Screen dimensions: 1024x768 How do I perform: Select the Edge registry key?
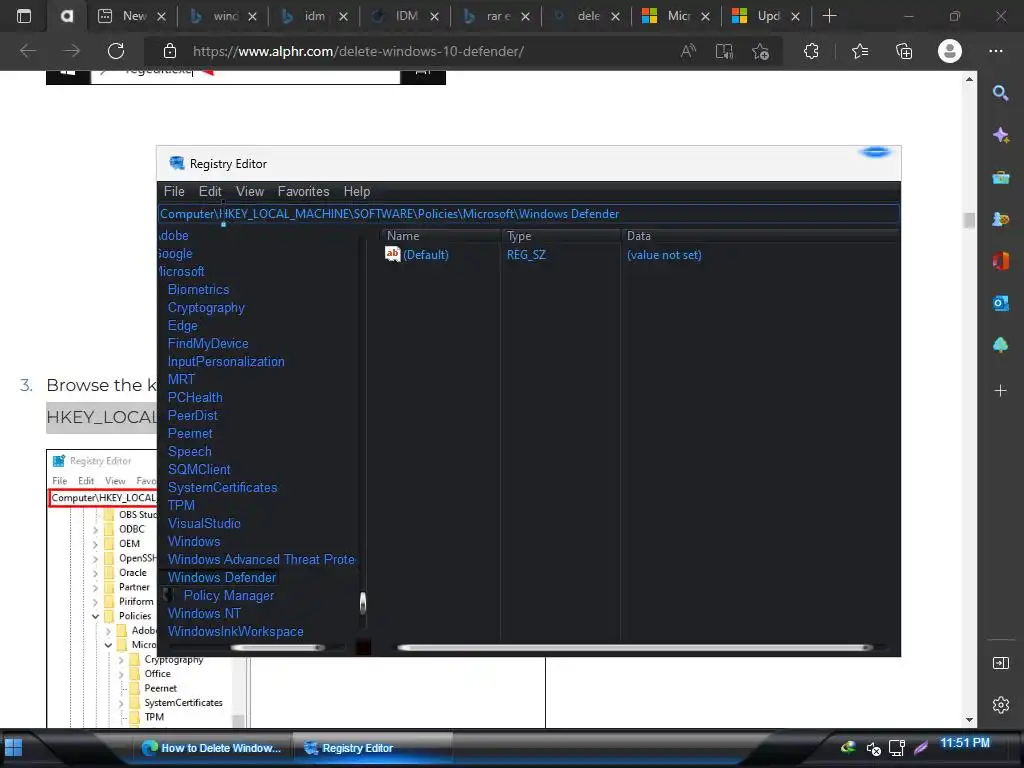click(183, 325)
